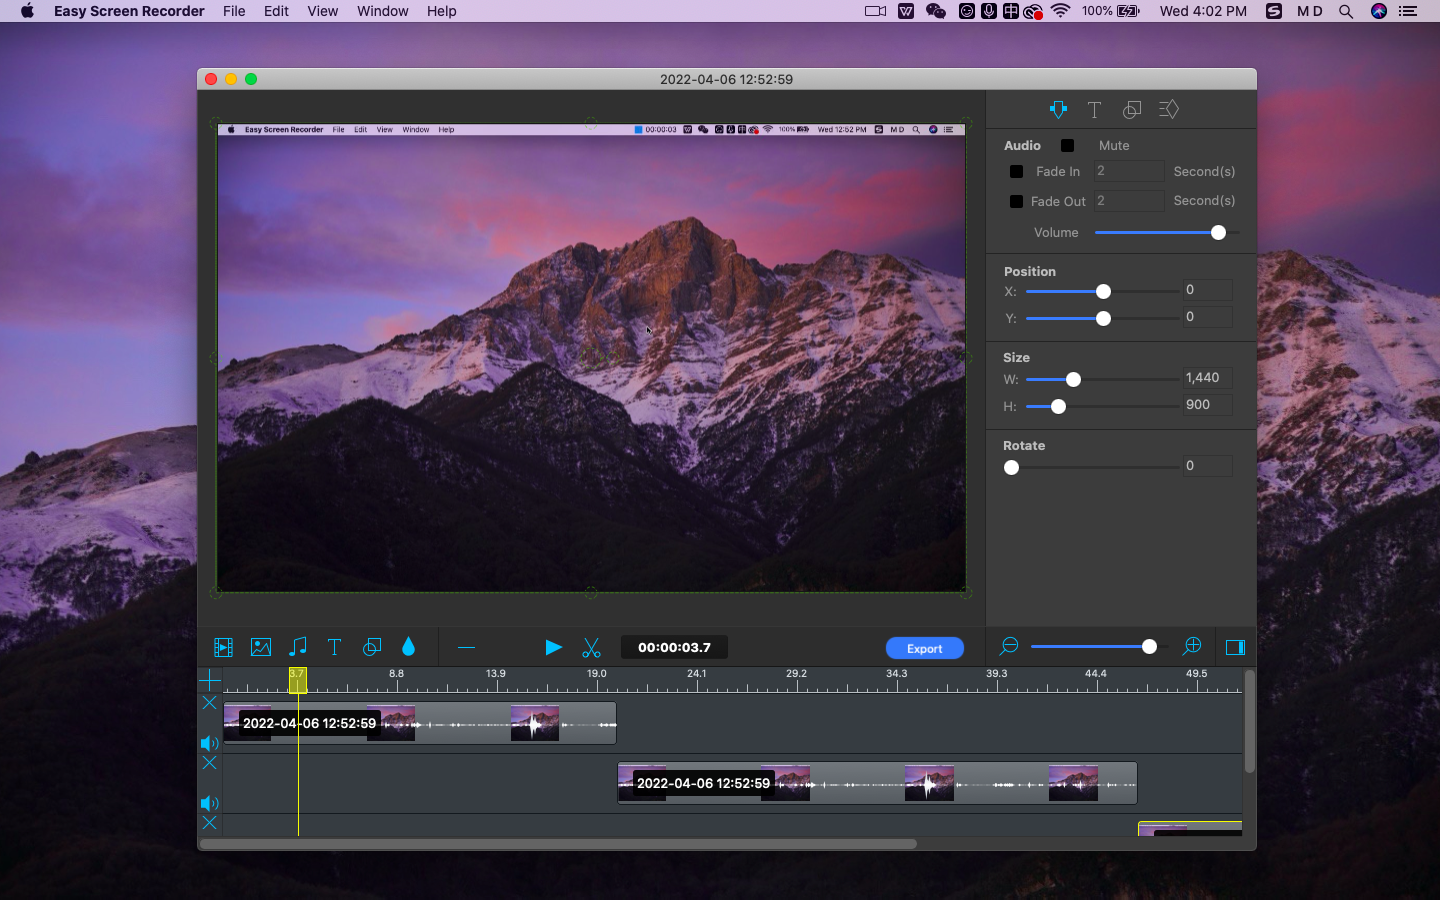Click the zoom in timeline magnifier

1192,647
